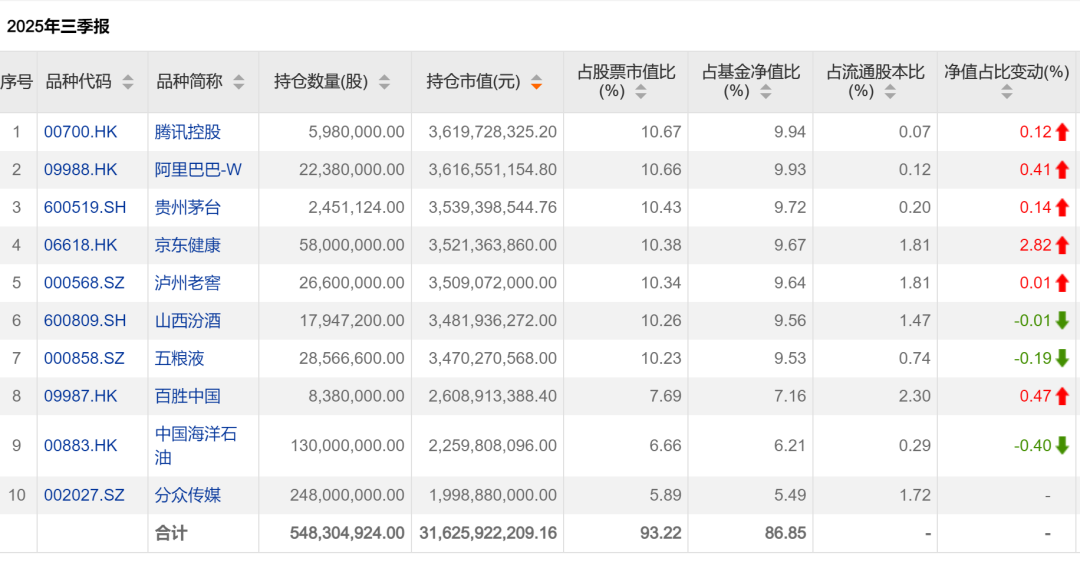Click sort arrows next to 品种简称

tap(238, 83)
